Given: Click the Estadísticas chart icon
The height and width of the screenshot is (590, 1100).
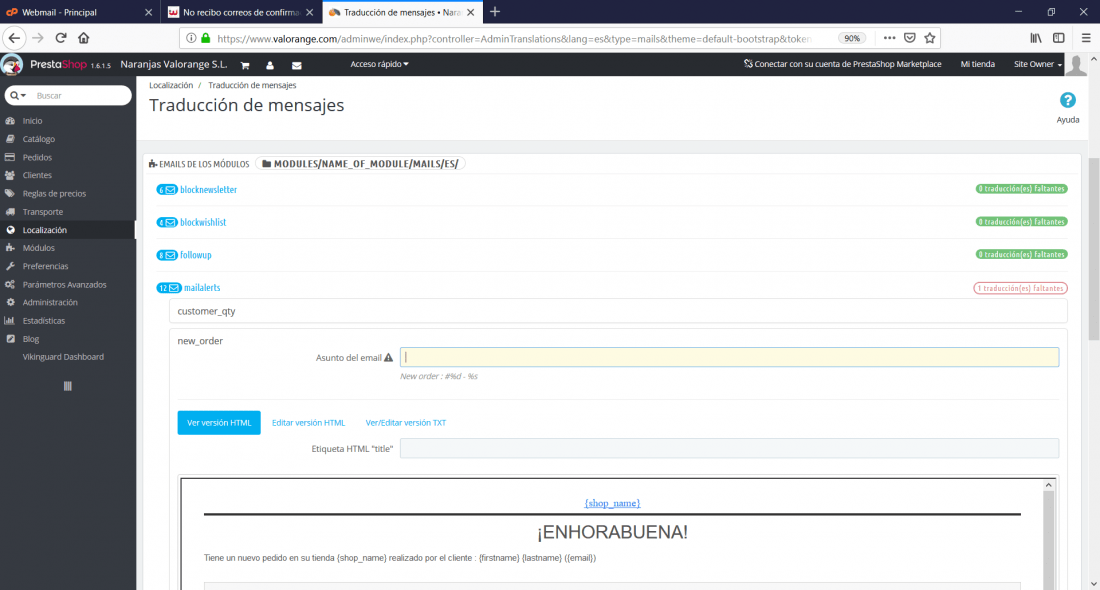Looking at the screenshot, I should [10, 321].
